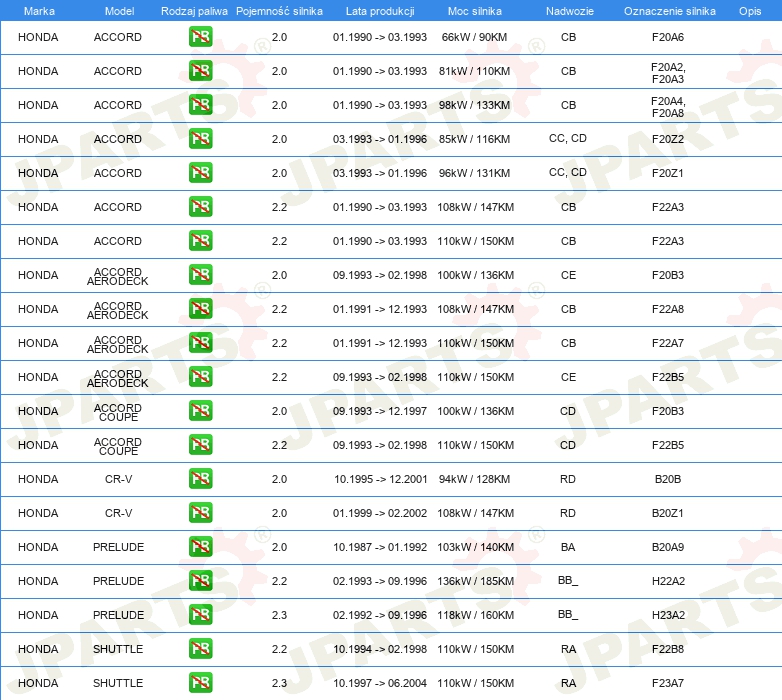
Task: Click the Nadwozie column header
Action: (x=570, y=11)
